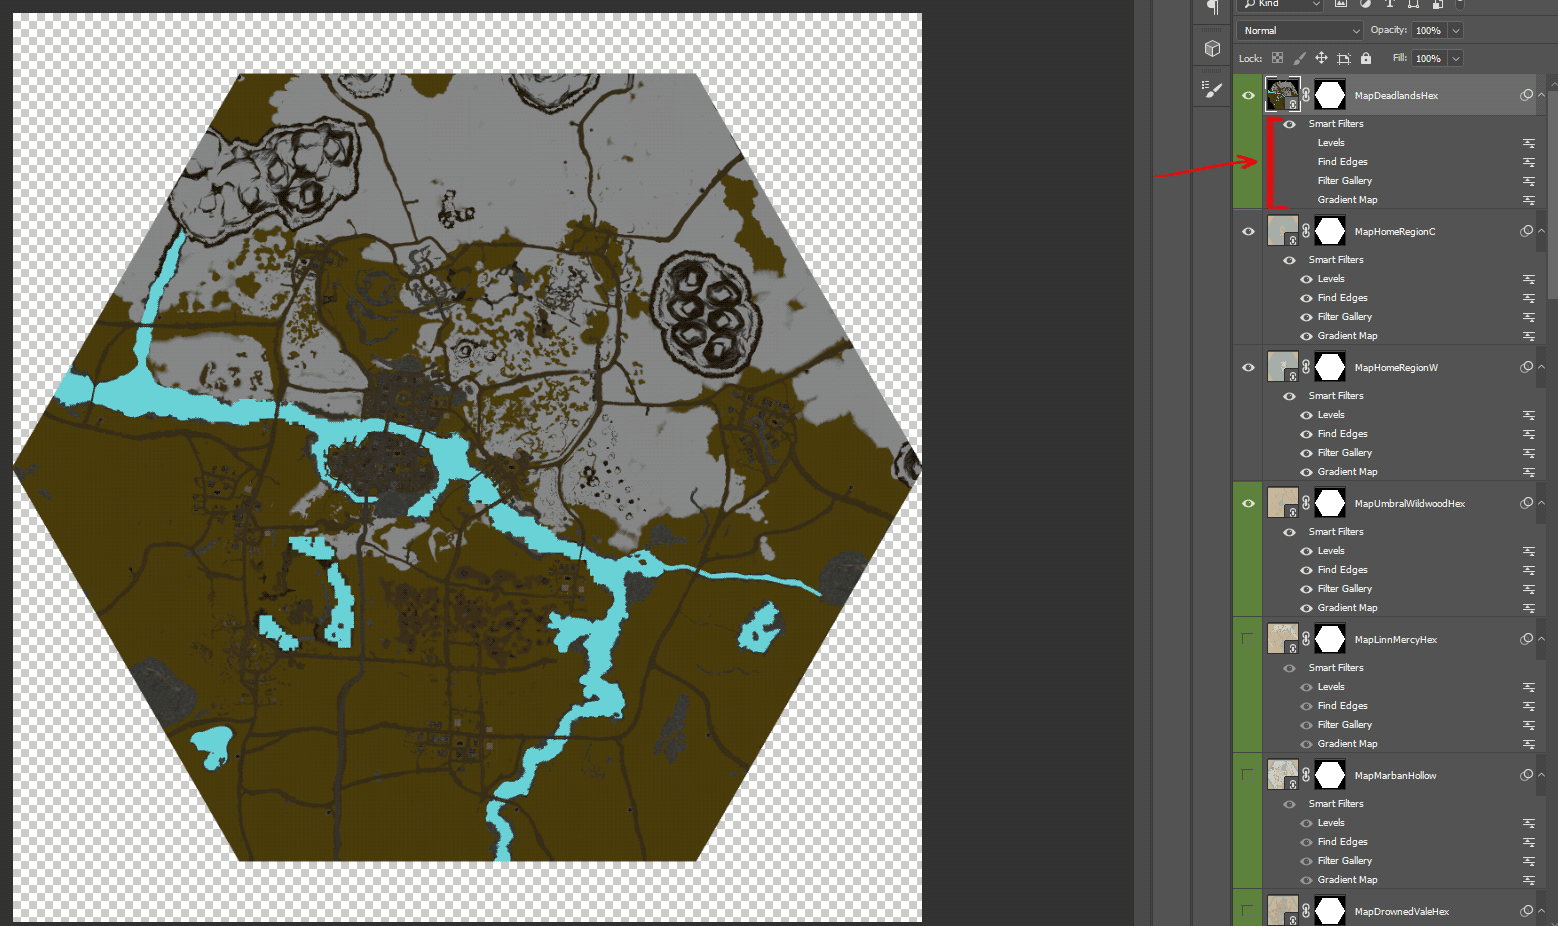Filter layers by smart object icon

1437,4
